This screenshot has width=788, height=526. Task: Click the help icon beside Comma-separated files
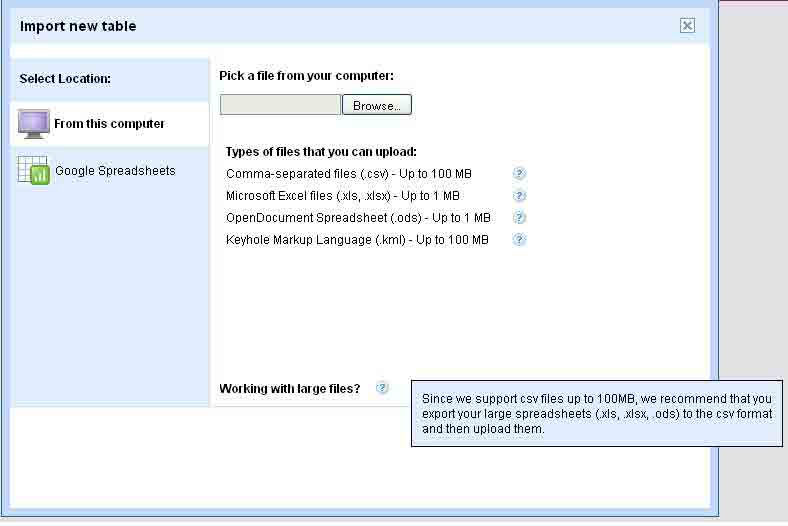tap(519, 173)
